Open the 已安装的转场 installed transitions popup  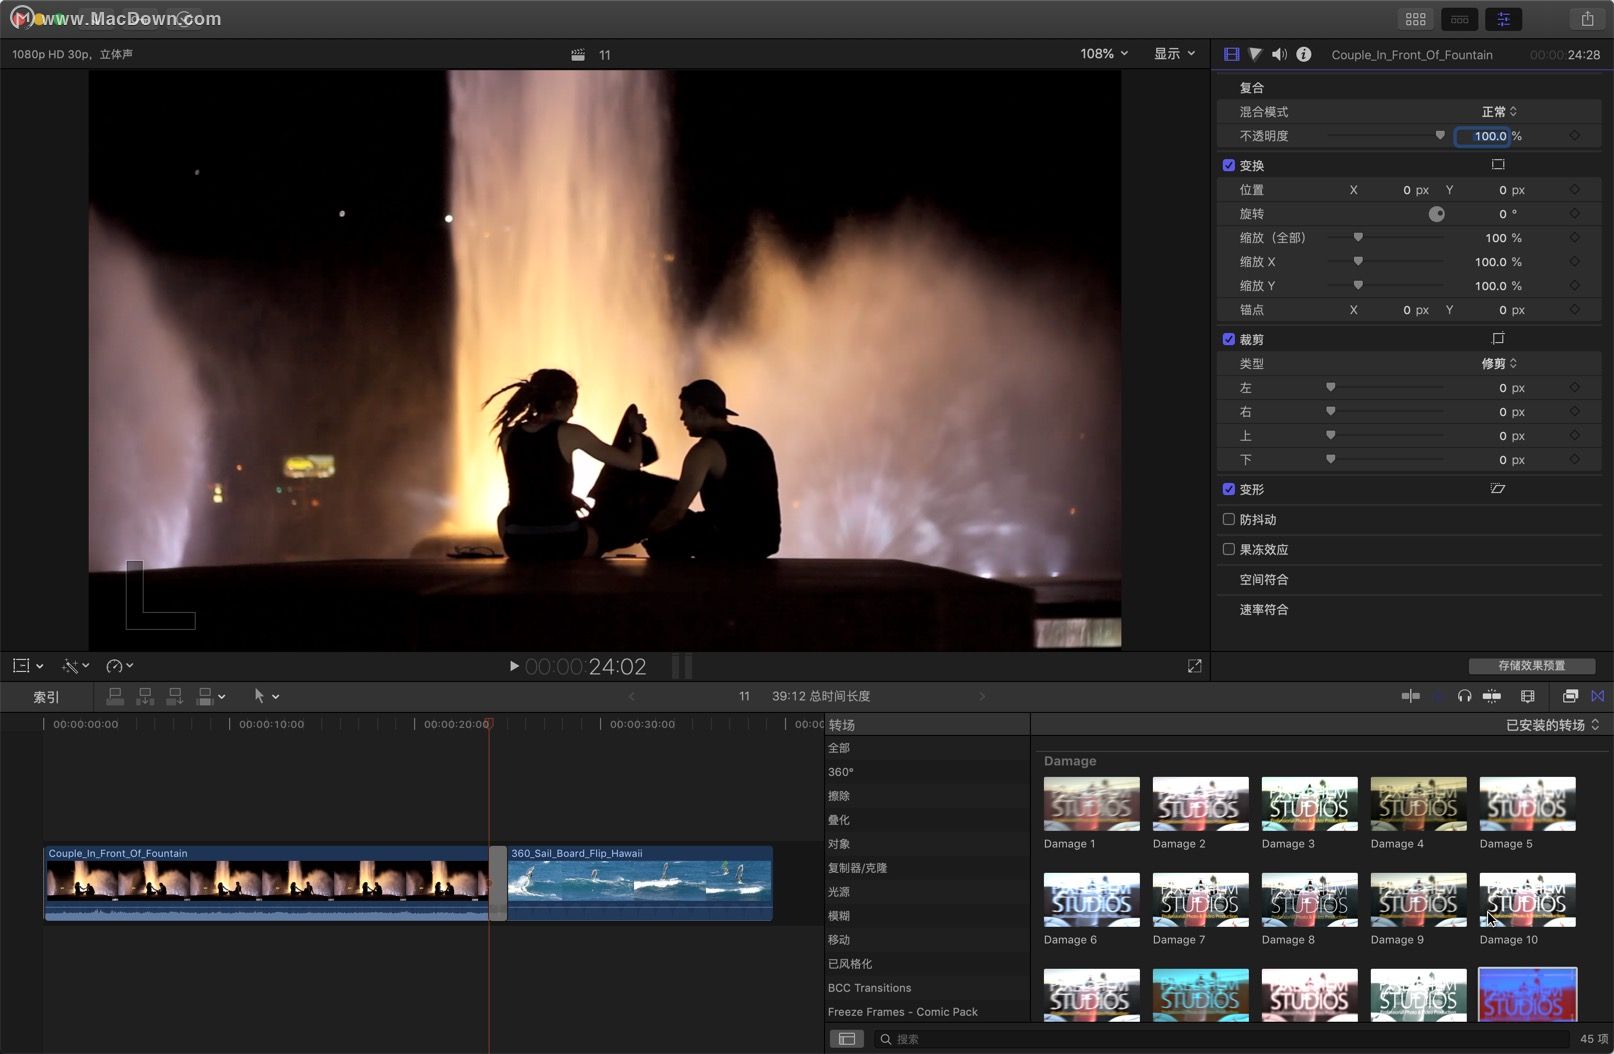(x=1552, y=725)
